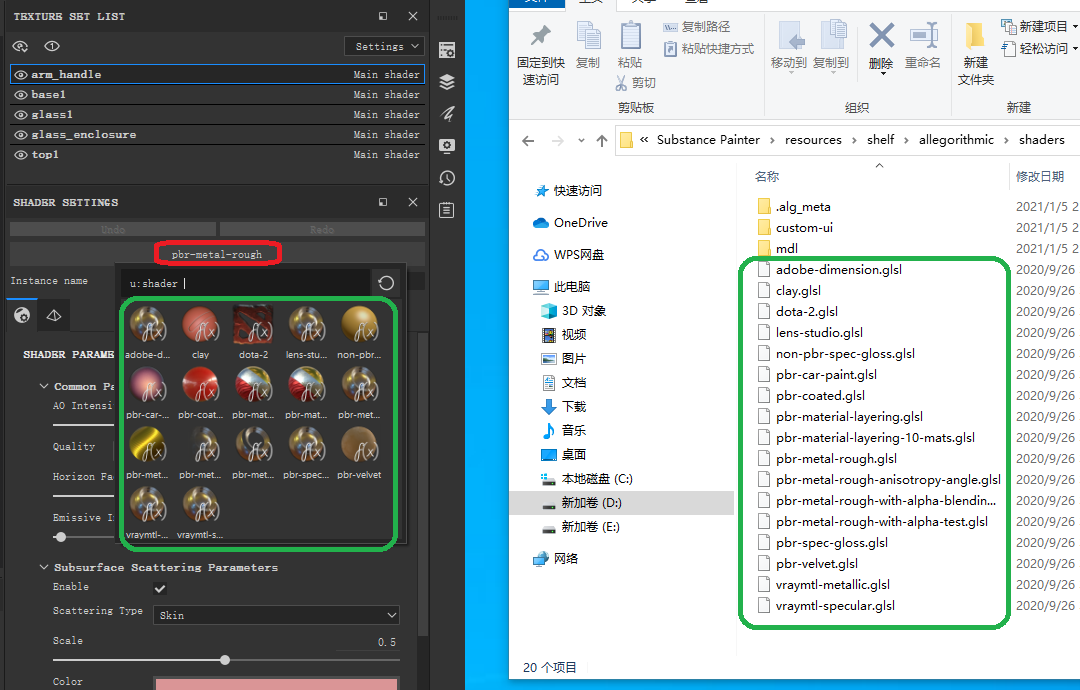Screen dimensions: 1080x690
Task: Hide the glass_enclosure texture set
Action: [22, 134]
